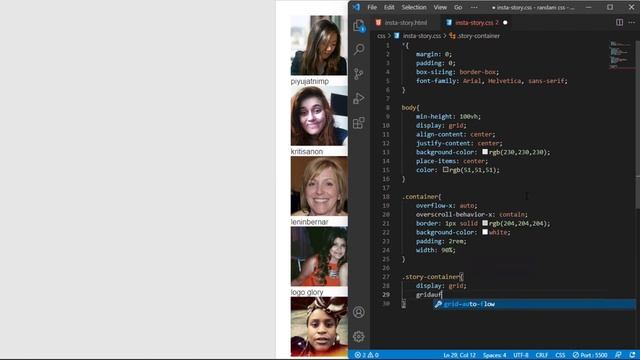Open the Go menu
Image resolution: width=640 pixels, height=360 pixels.
click(458, 7)
